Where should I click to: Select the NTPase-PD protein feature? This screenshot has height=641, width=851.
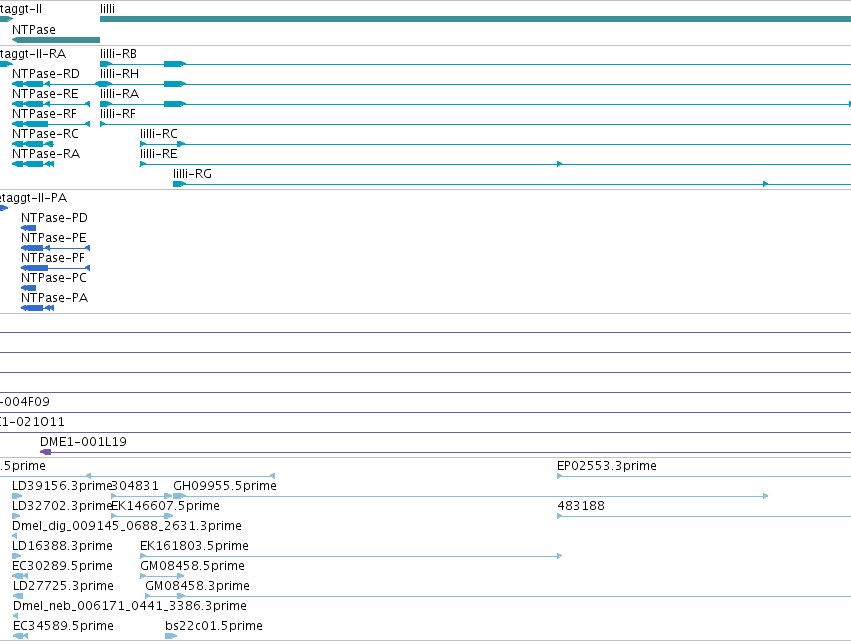click(x=28, y=228)
